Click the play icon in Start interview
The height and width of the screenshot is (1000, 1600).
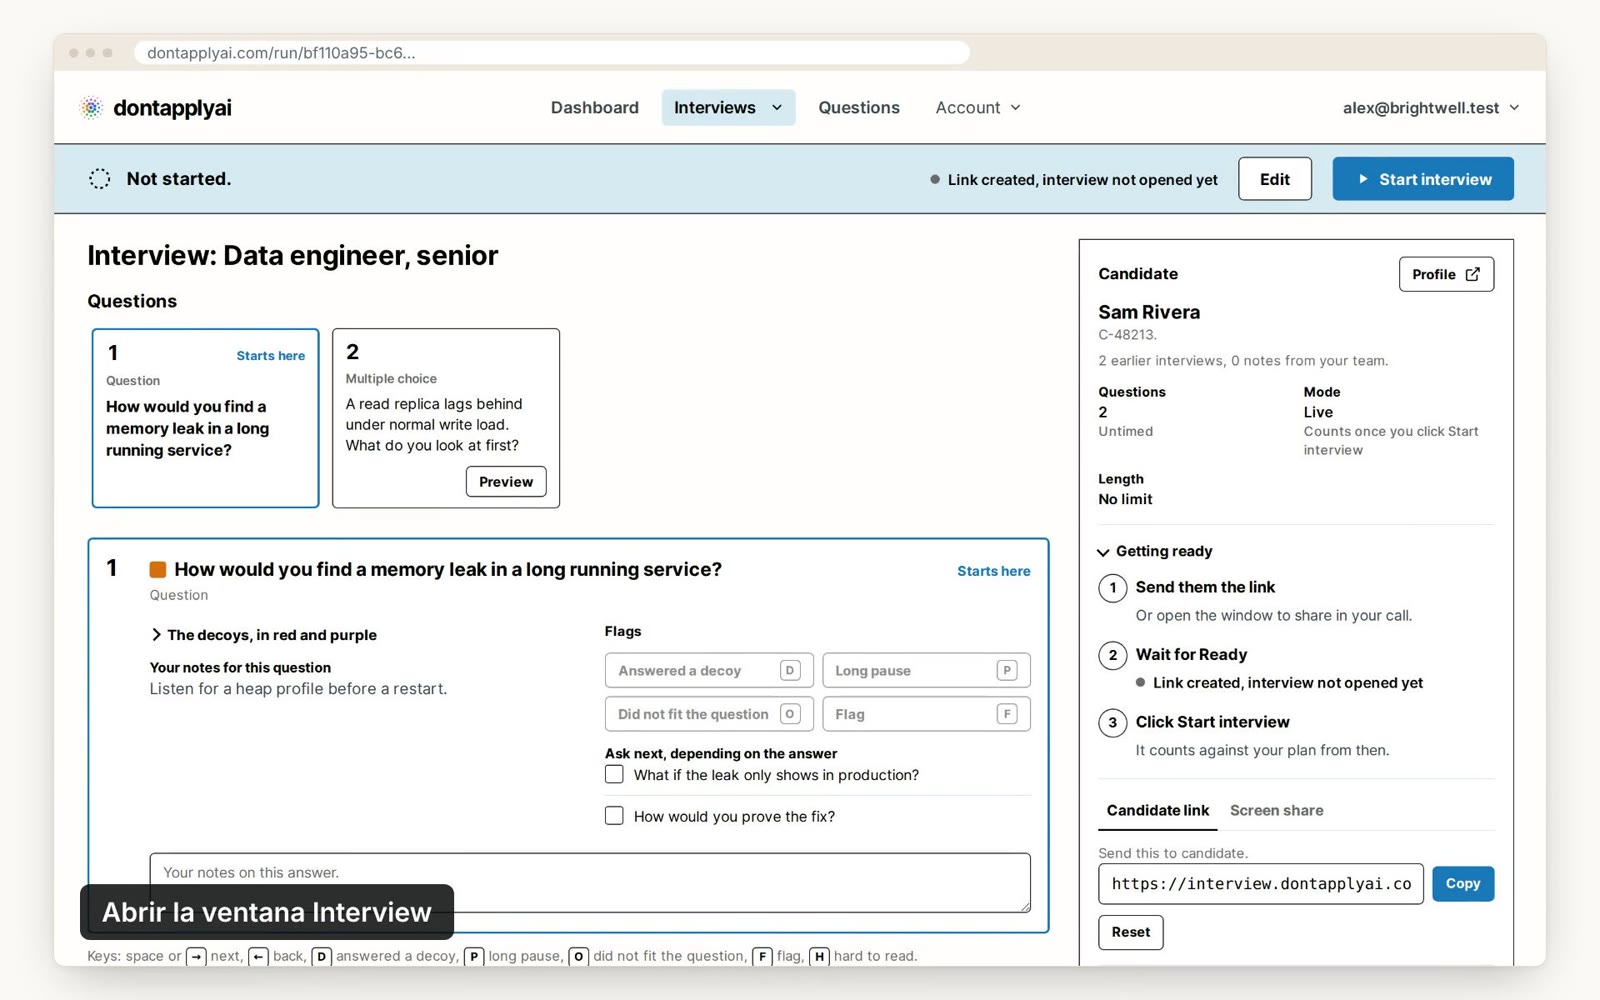click(1362, 179)
